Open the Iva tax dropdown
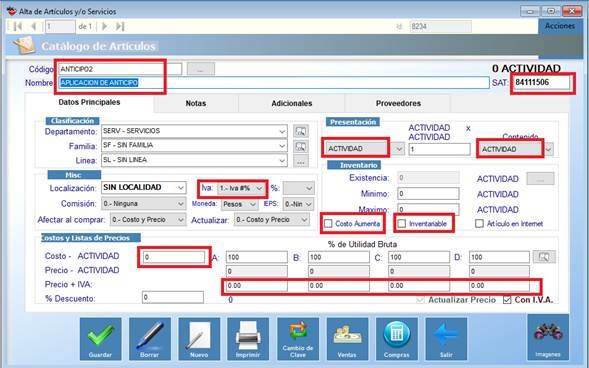This screenshot has width=589, height=368. [259, 188]
